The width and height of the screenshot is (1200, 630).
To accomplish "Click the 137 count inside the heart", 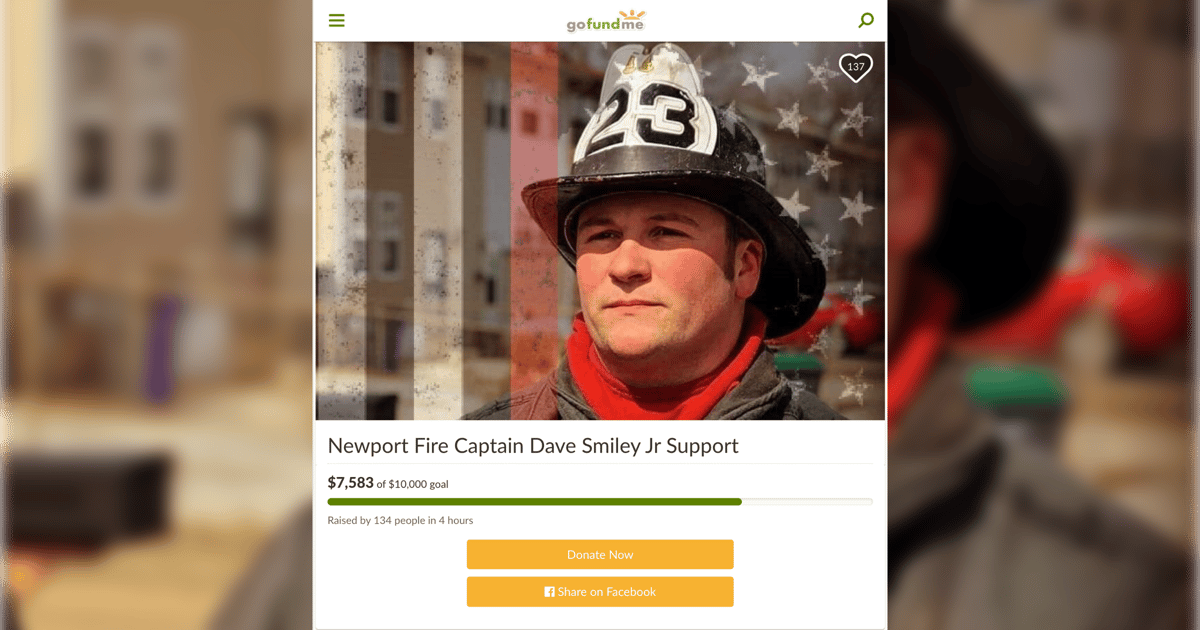I will [855, 67].
